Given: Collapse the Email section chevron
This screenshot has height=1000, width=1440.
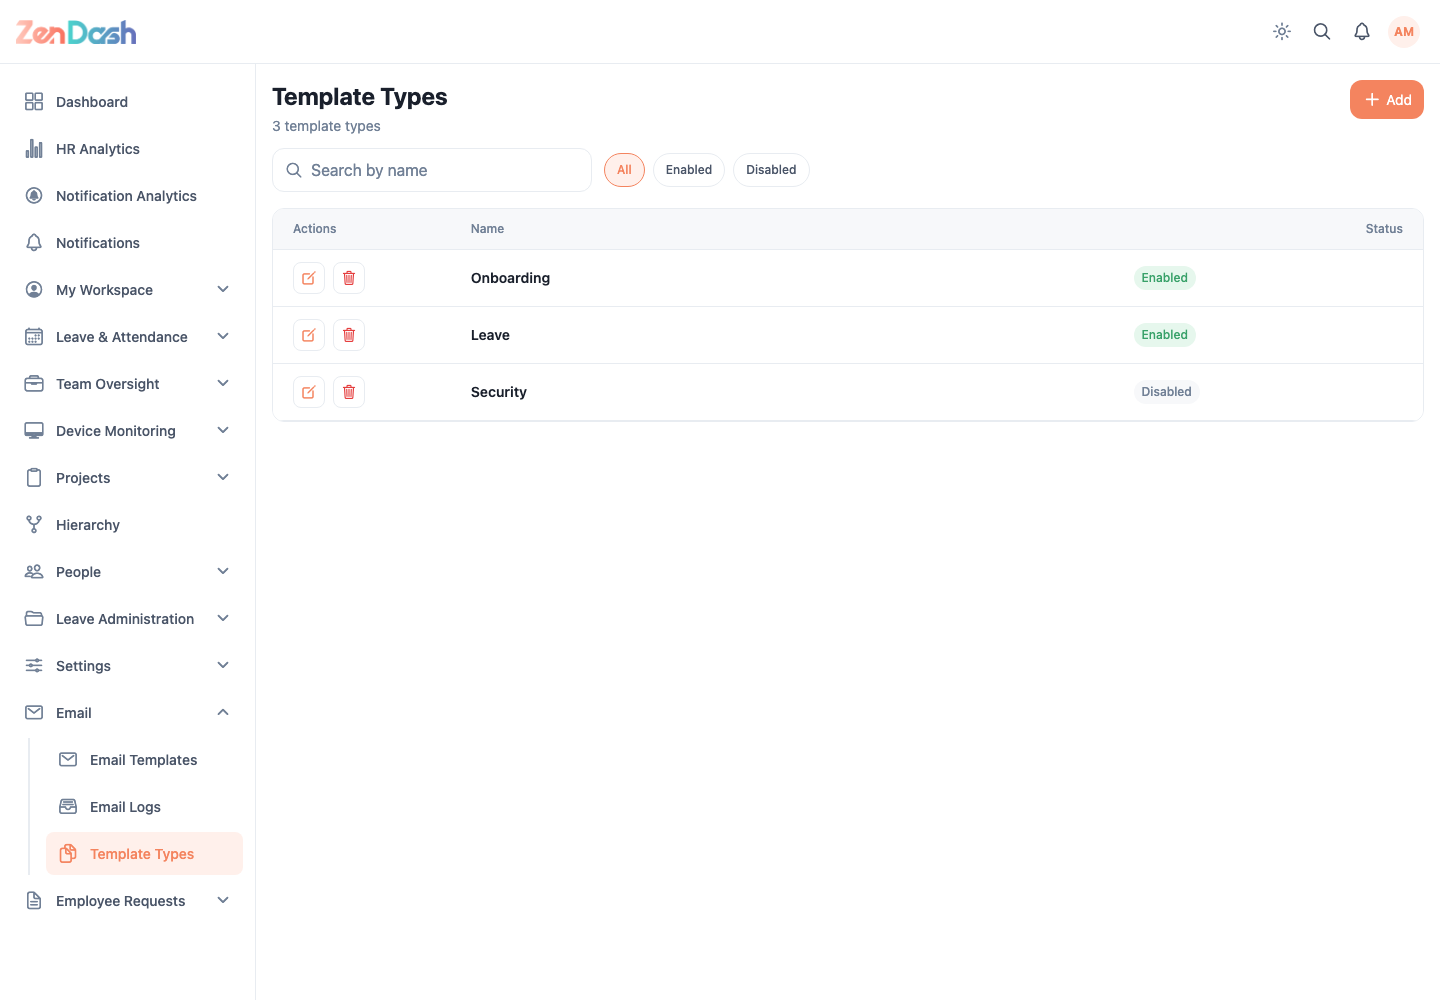Looking at the screenshot, I should (223, 713).
